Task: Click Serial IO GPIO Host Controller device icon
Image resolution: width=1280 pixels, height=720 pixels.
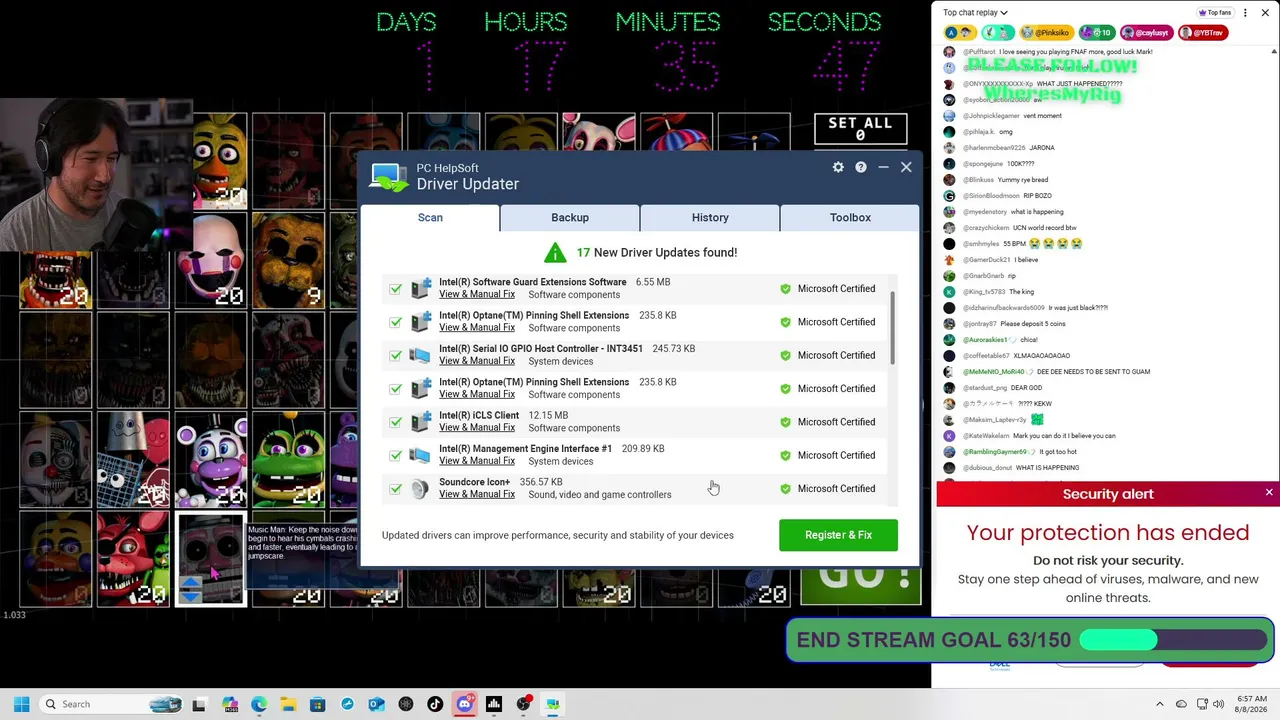Action: [x=420, y=355]
